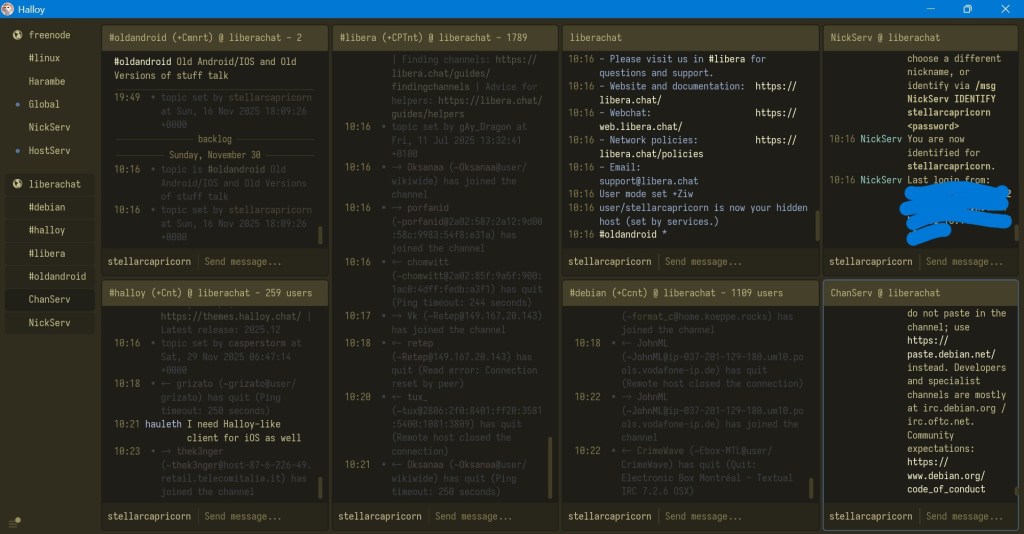Image resolution: width=1024 pixels, height=534 pixels.
Task: Click the scrollbar in #halloy pane
Action: pos(320,488)
